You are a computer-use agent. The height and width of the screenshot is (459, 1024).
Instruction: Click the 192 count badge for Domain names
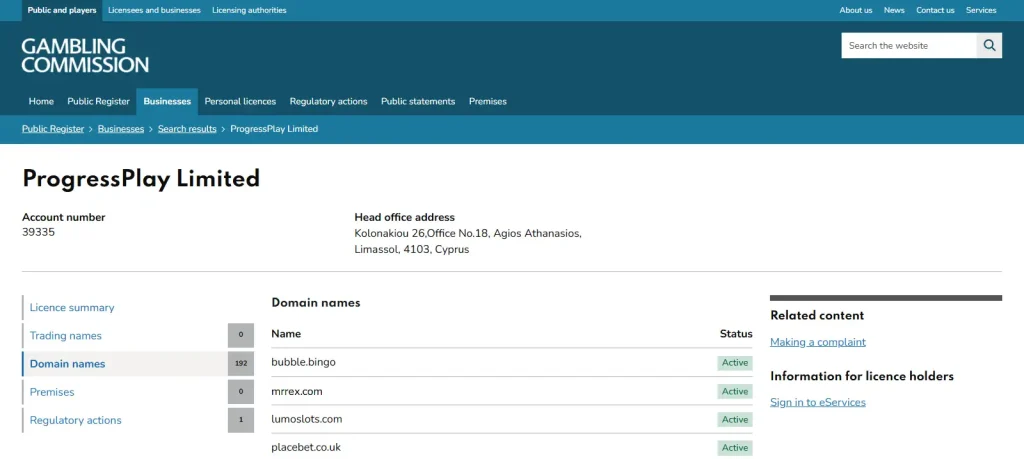tap(241, 364)
